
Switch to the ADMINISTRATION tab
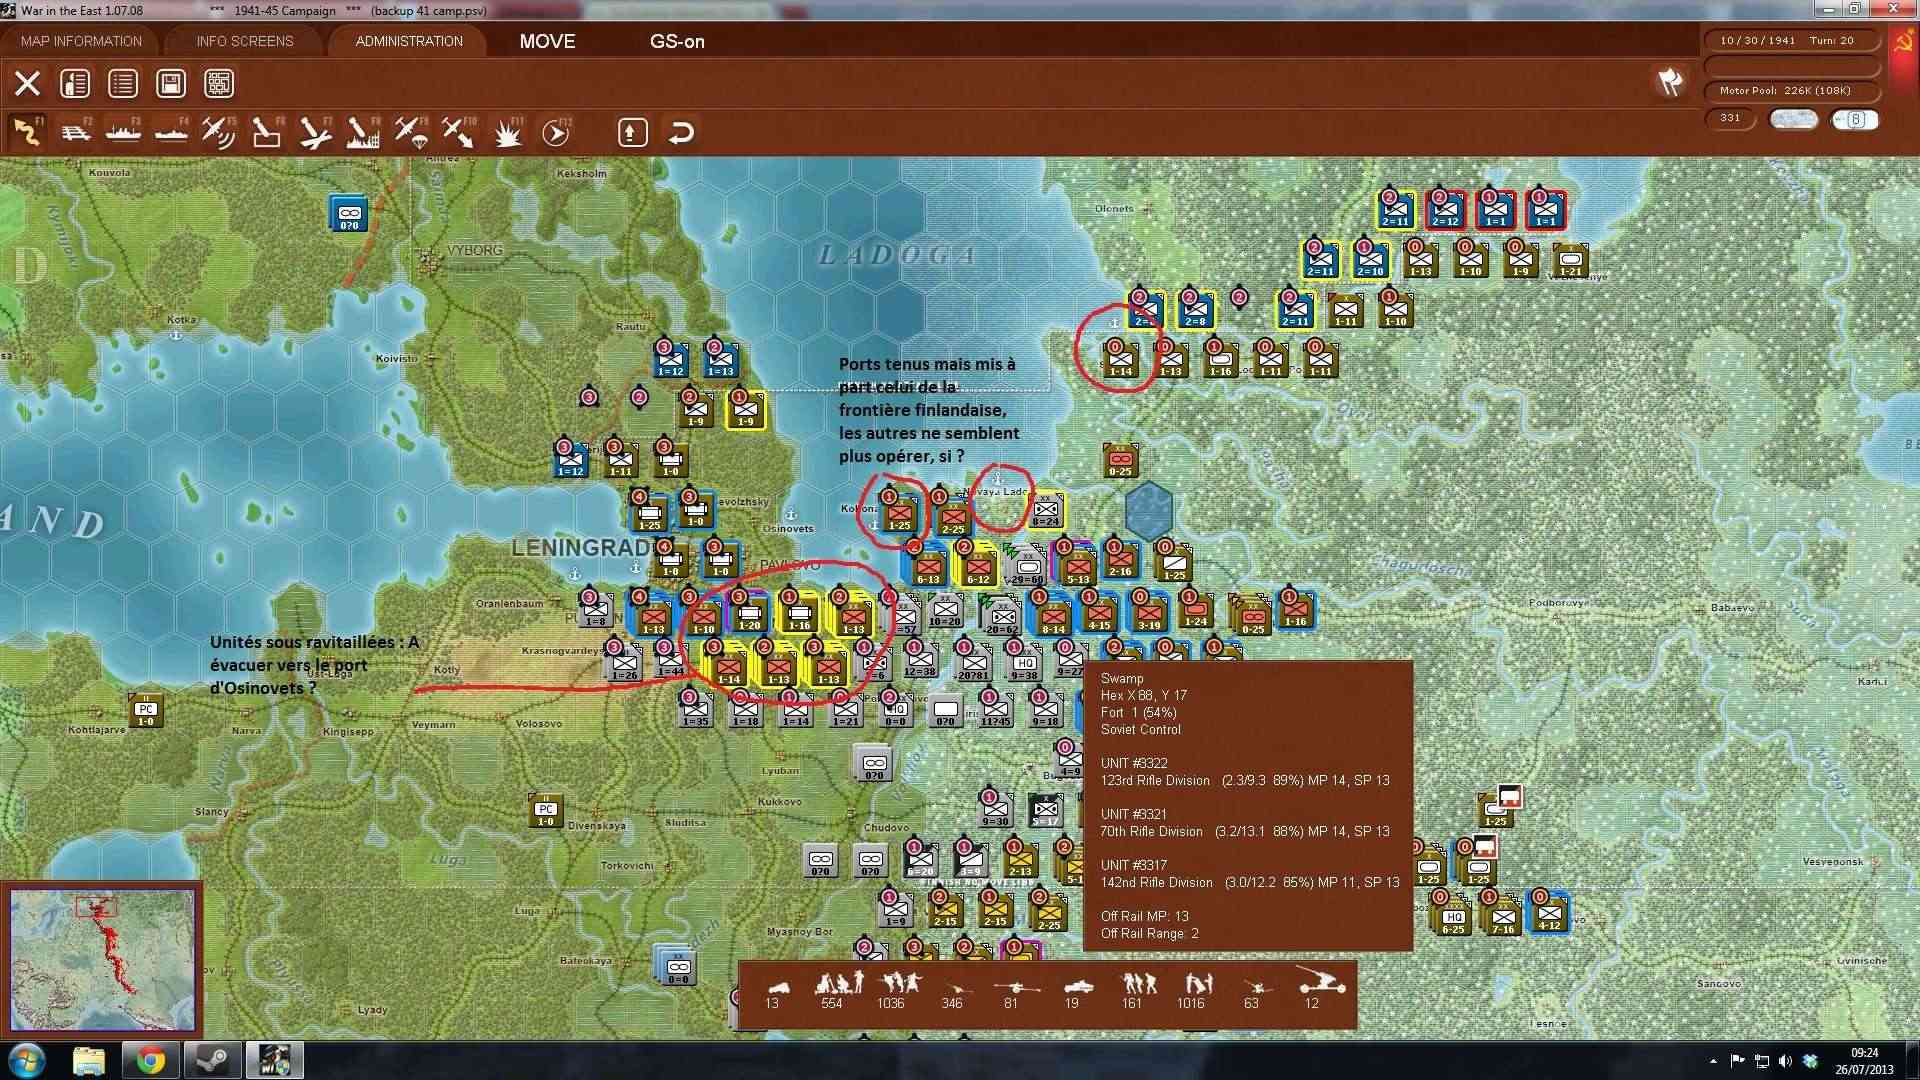pyautogui.click(x=409, y=41)
